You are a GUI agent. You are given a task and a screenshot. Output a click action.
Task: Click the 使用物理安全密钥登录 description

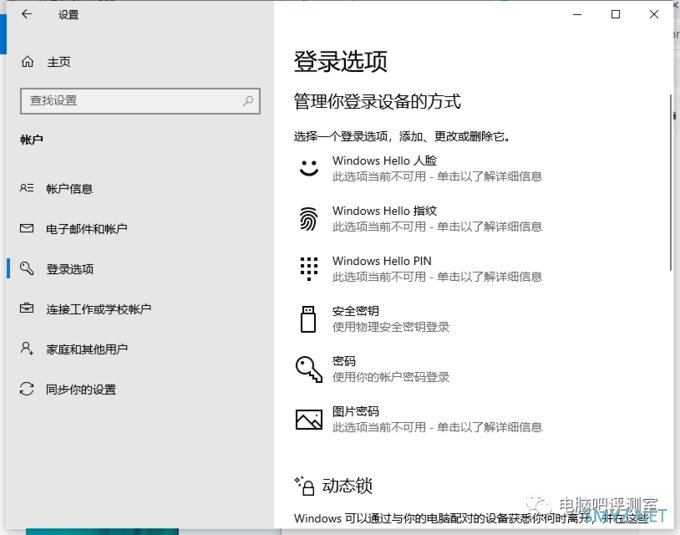tap(391, 327)
